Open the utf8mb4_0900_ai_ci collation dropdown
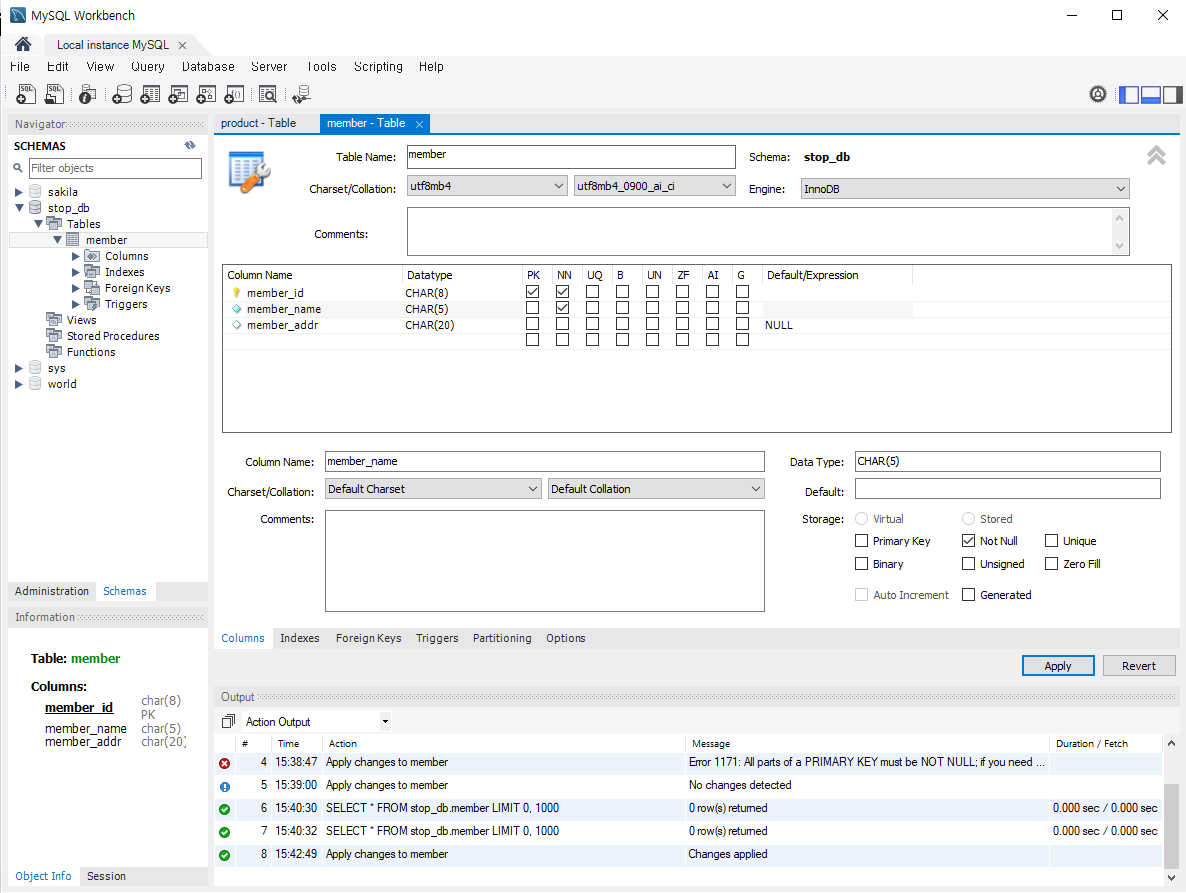 point(654,186)
